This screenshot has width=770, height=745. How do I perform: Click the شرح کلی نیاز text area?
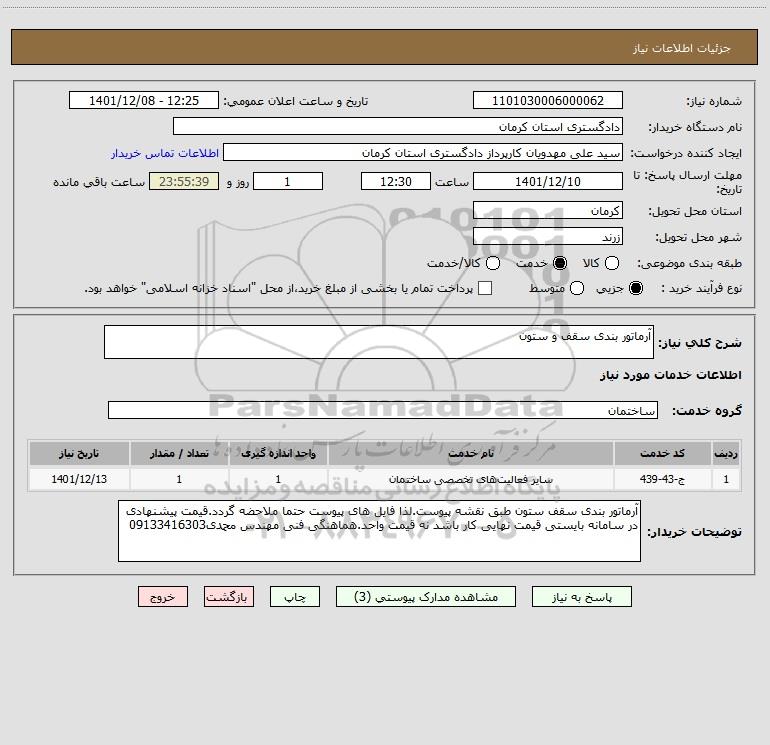coord(379,342)
